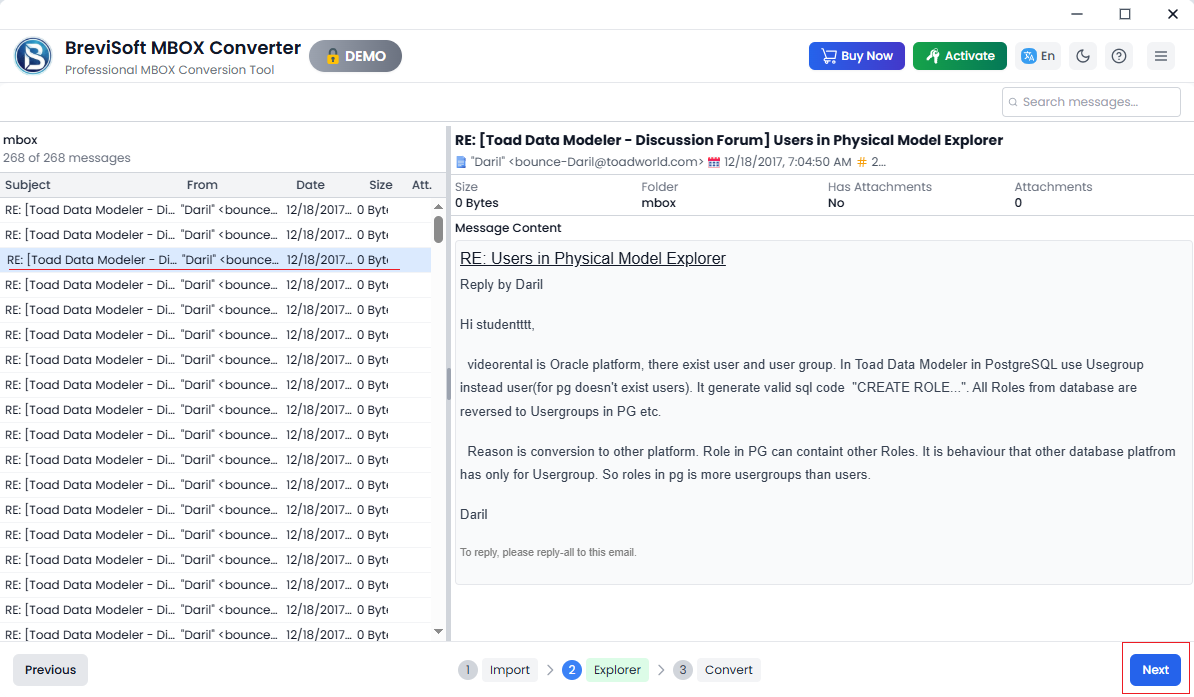Go back with Previous button

(50, 670)
